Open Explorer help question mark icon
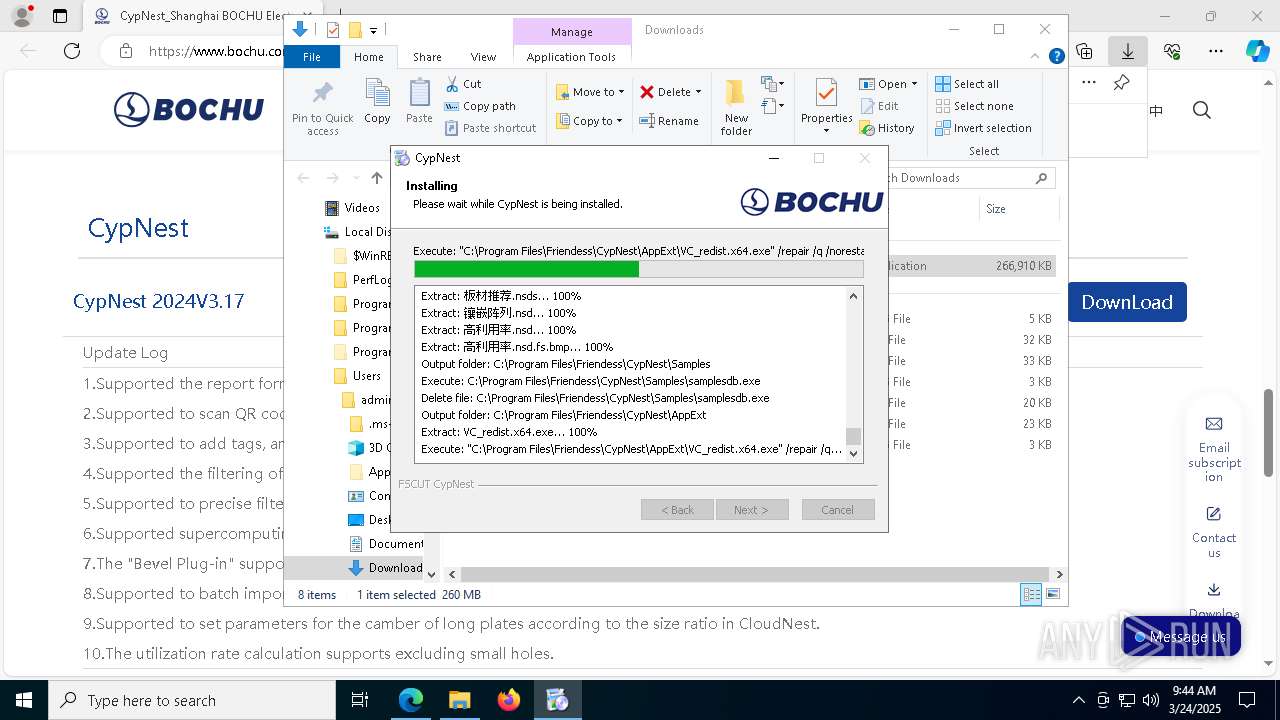 tap(1056, 57)
